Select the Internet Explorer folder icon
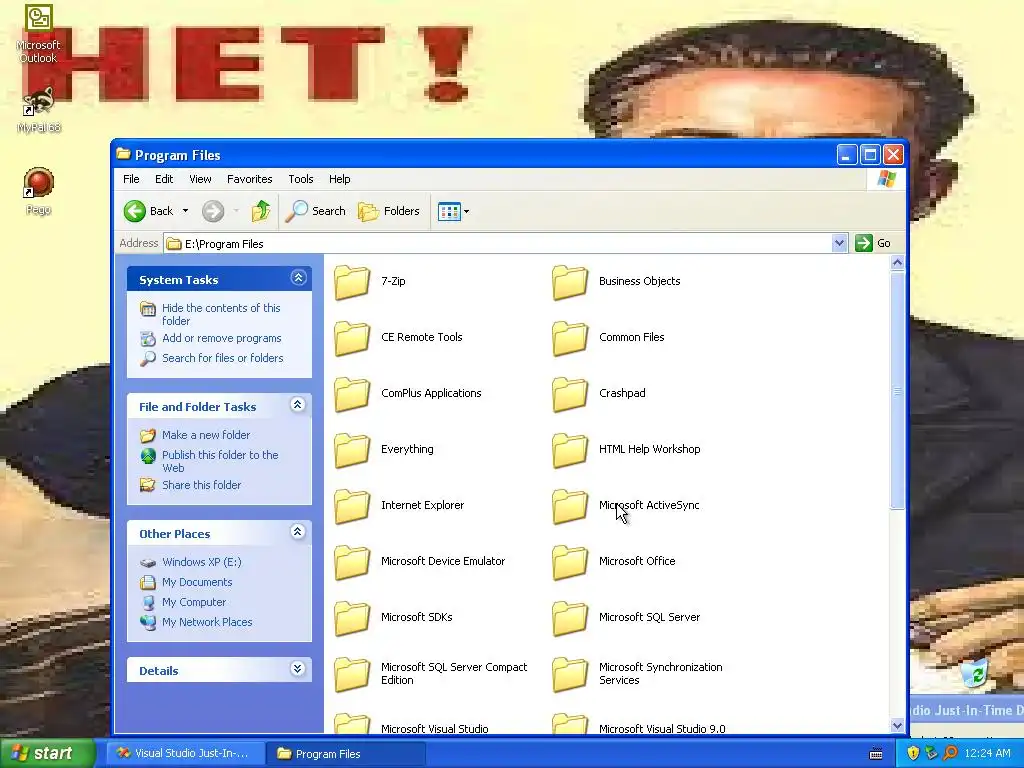 coord(352,507)
